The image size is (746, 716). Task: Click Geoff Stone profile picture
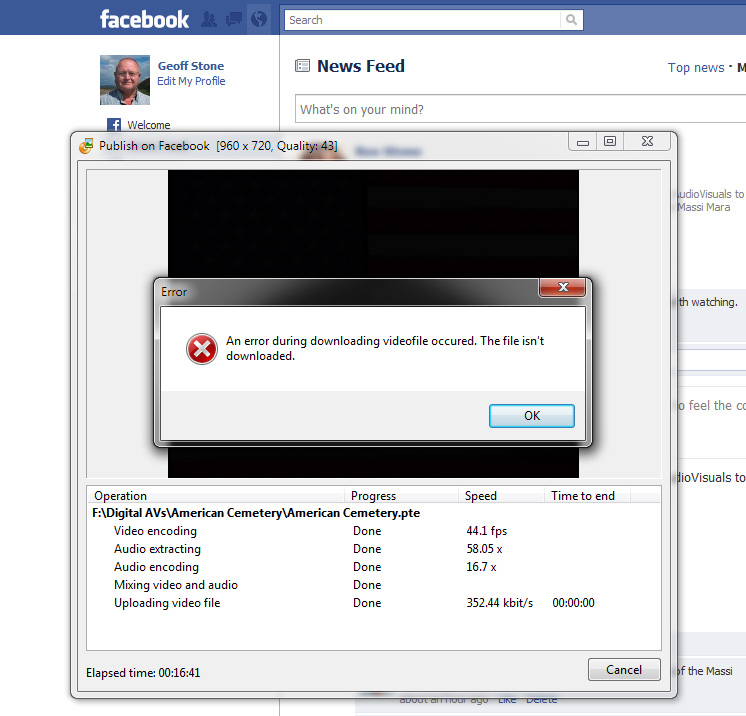click(x=125, y=80)
